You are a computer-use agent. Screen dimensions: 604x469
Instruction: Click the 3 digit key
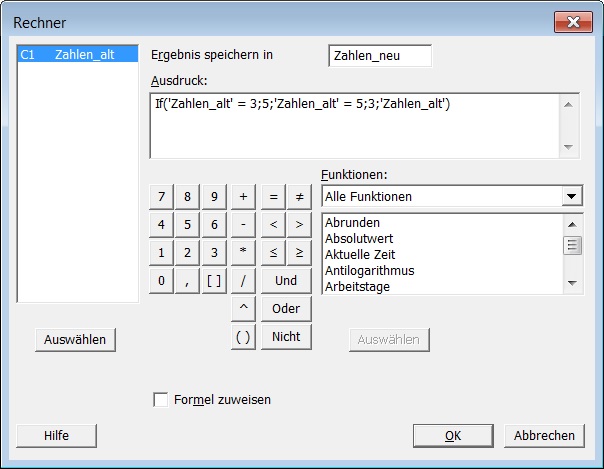(214, 253)
